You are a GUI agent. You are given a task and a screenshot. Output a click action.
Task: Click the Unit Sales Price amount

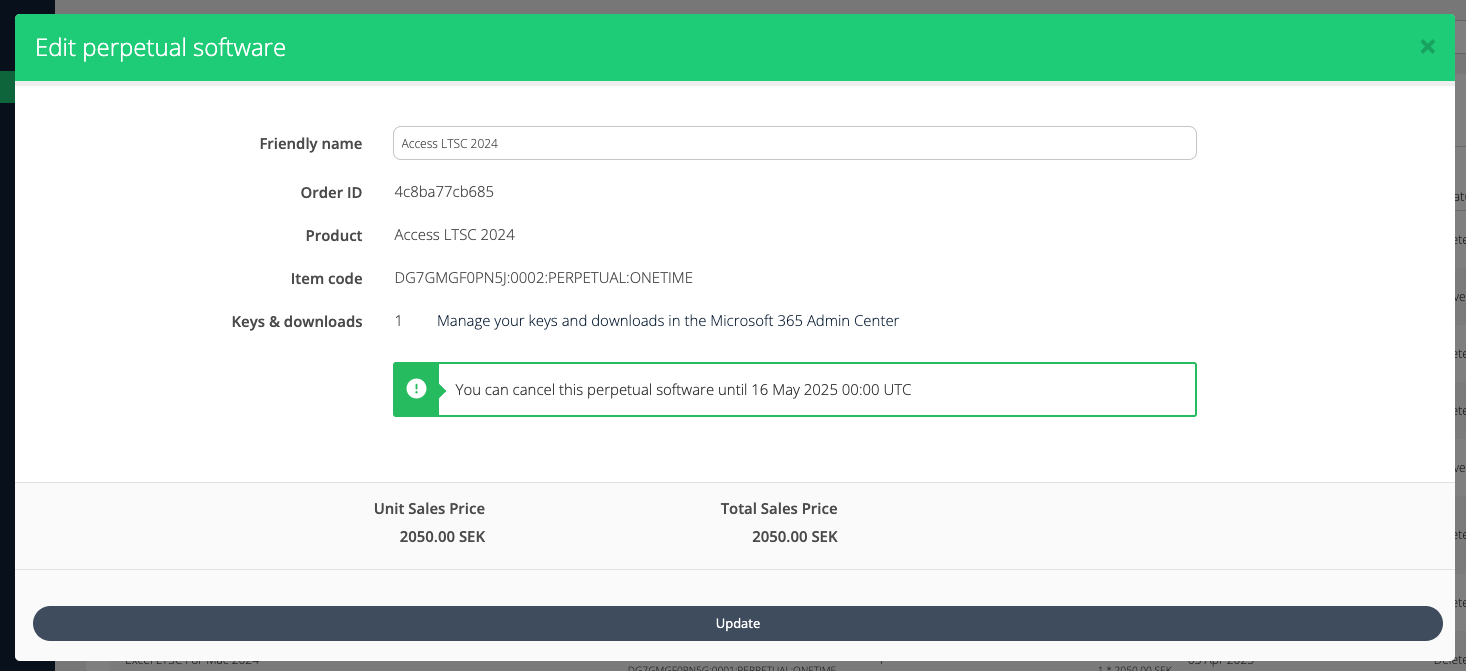[x=442, y=536]
